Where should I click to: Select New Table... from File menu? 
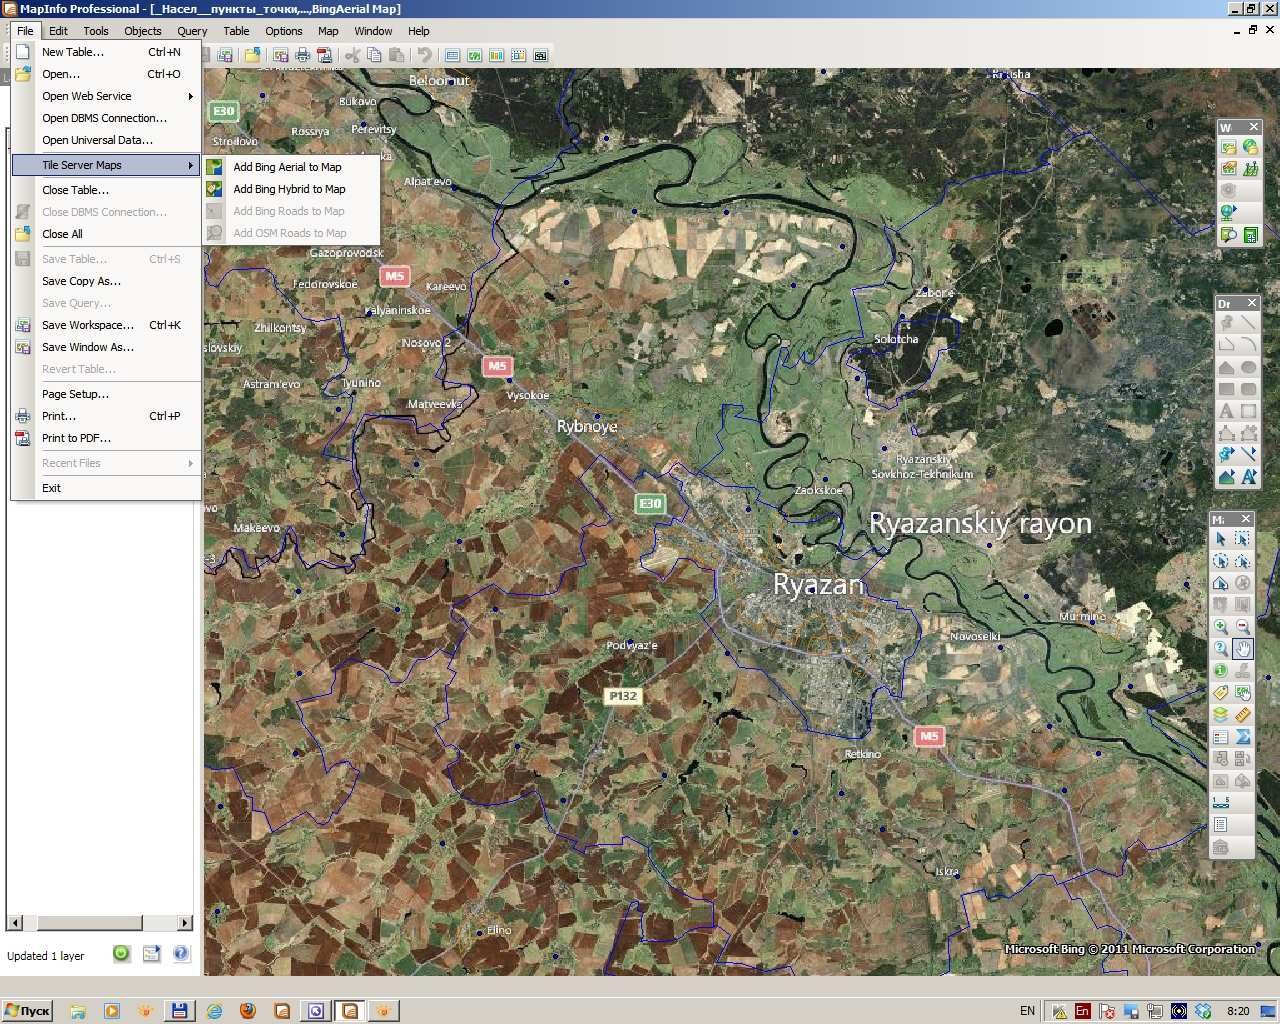[x=106, y=52]
